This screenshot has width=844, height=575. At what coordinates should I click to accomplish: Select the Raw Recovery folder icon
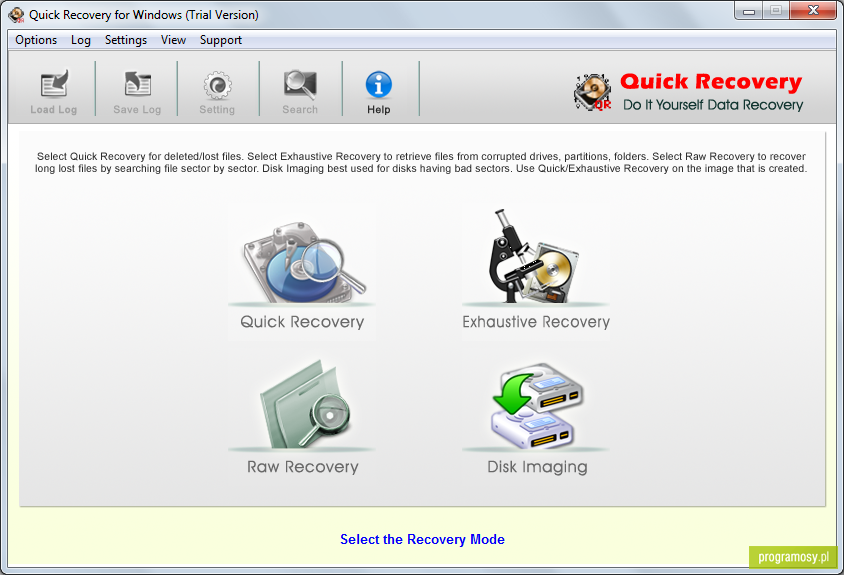pos(305,405)
